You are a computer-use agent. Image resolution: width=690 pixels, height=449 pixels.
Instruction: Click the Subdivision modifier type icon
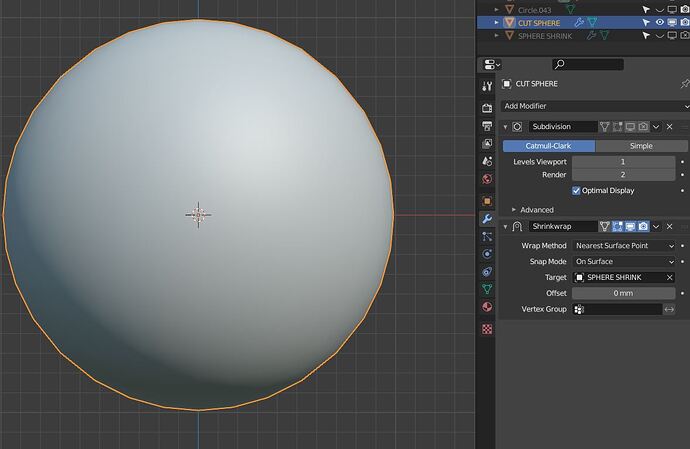point(517,127)
